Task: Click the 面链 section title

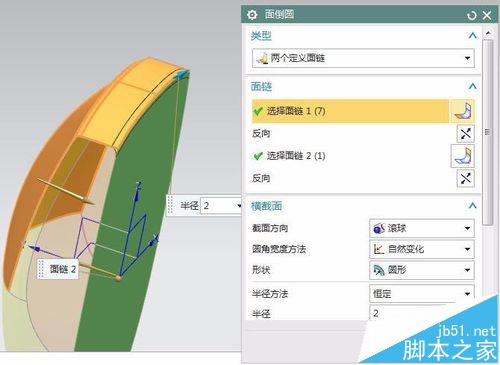Action: tap(261, 86)
